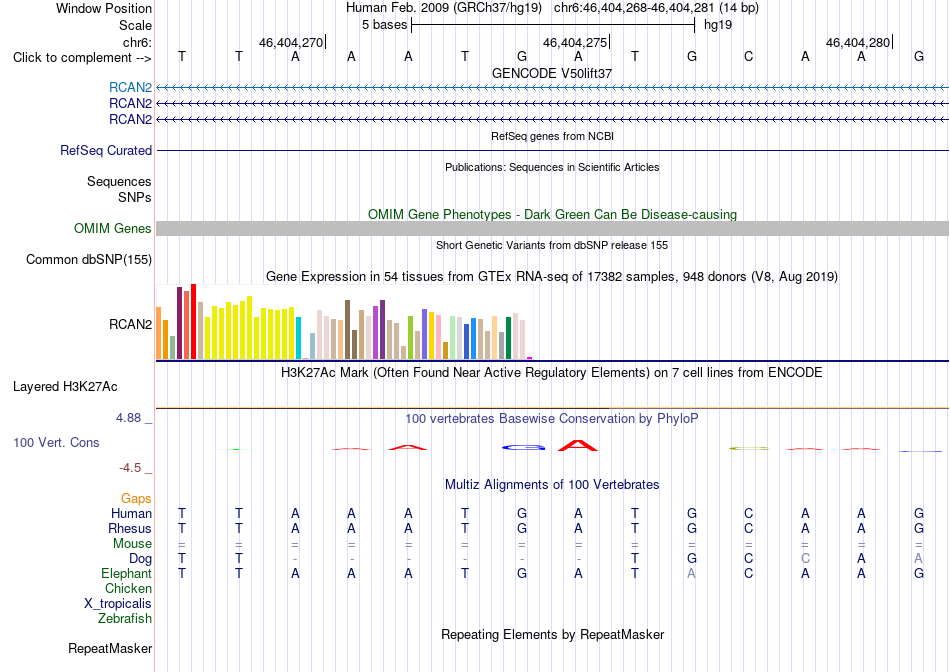Screen dimensions: 950x672
Task: Select the Mouse species label
Action: click(132, 544)
